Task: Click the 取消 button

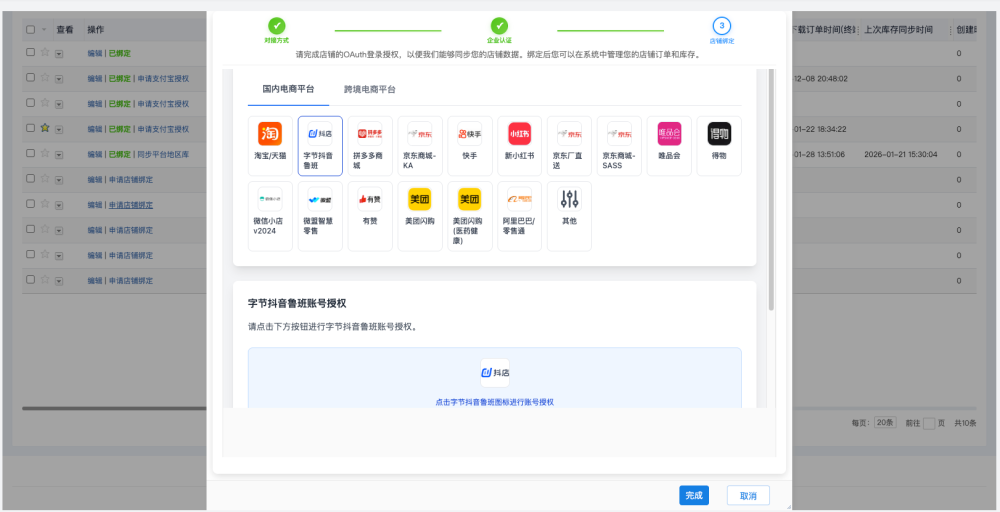Action: (x=748, y=495)
